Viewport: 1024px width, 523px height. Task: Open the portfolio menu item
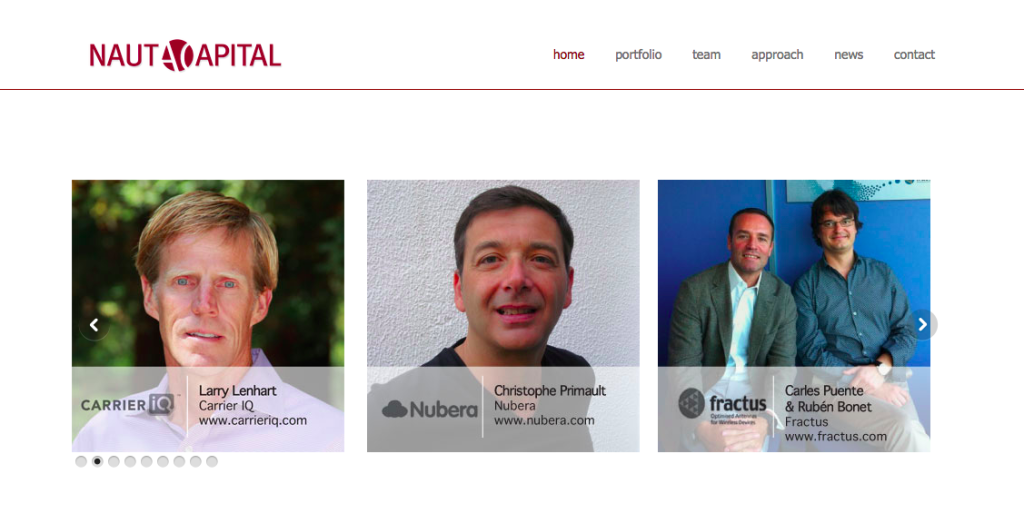click(638, 55)
